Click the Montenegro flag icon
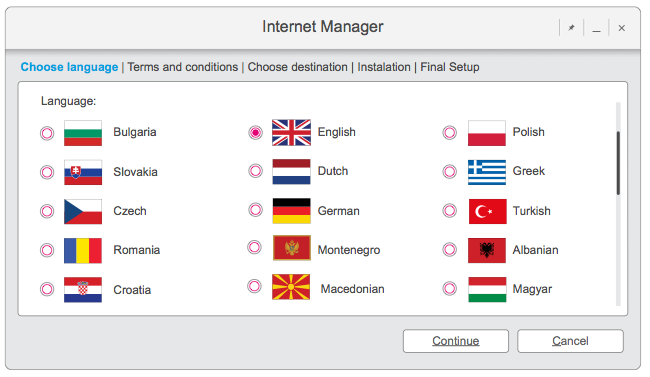The image size is (650, 377). 291,248
